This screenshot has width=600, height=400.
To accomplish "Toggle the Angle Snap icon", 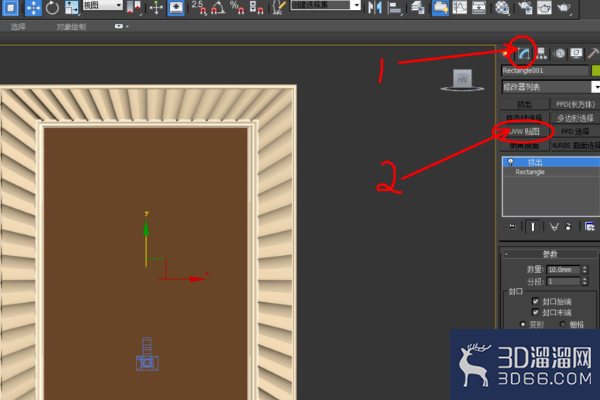I will click(218, 7).
